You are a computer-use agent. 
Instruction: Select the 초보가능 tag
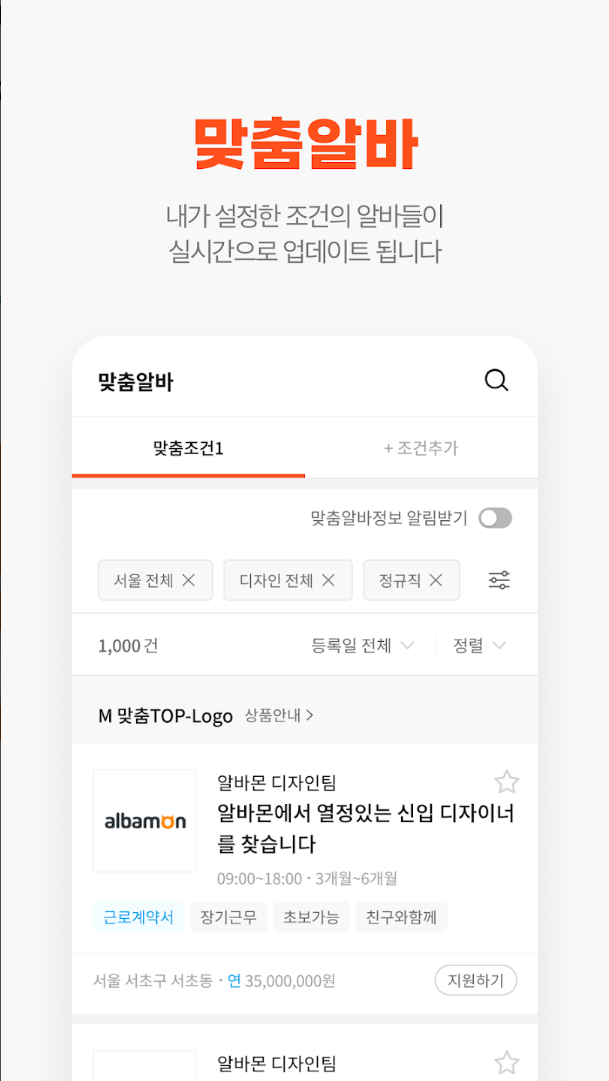(x=311, y=916)
